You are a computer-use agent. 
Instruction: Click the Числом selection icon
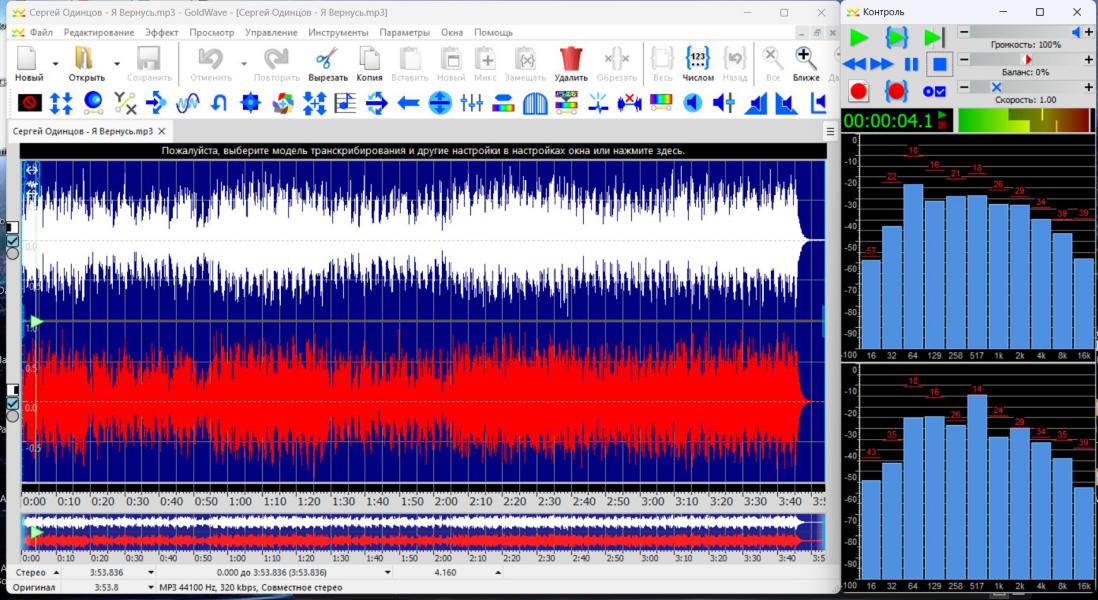tap(698, 59)
